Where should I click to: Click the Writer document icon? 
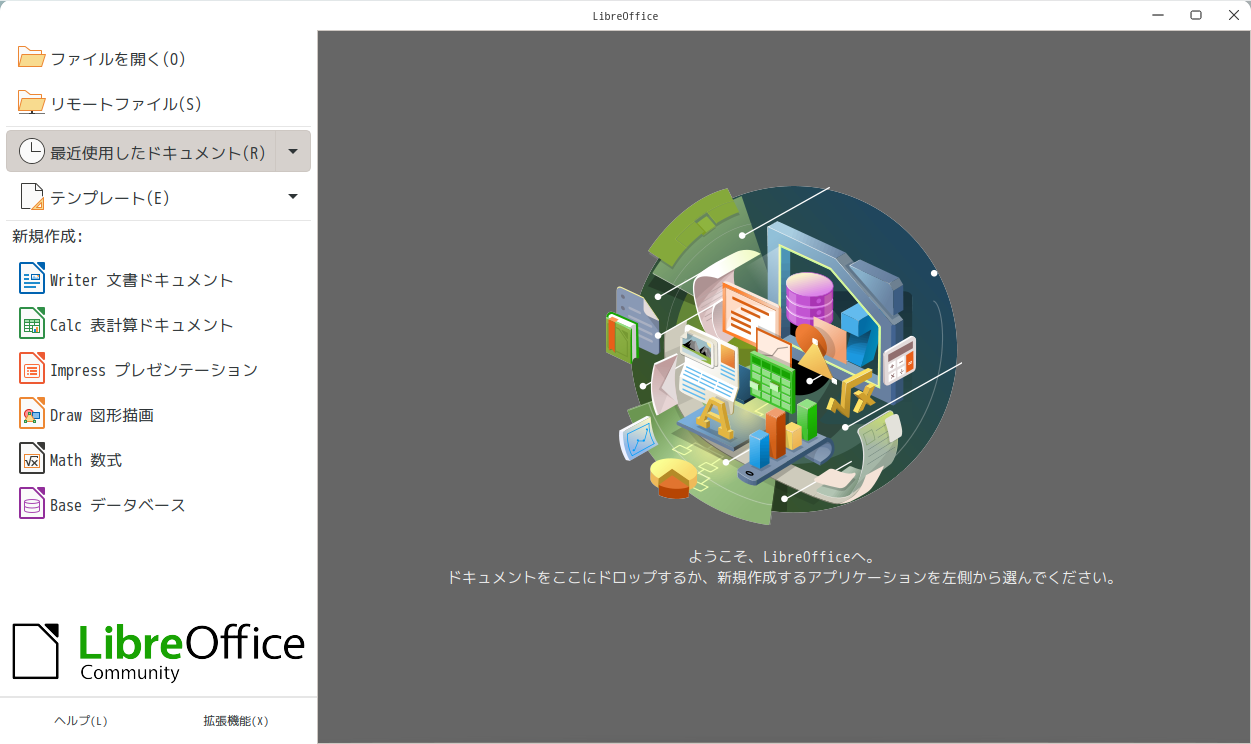[32, 279]
